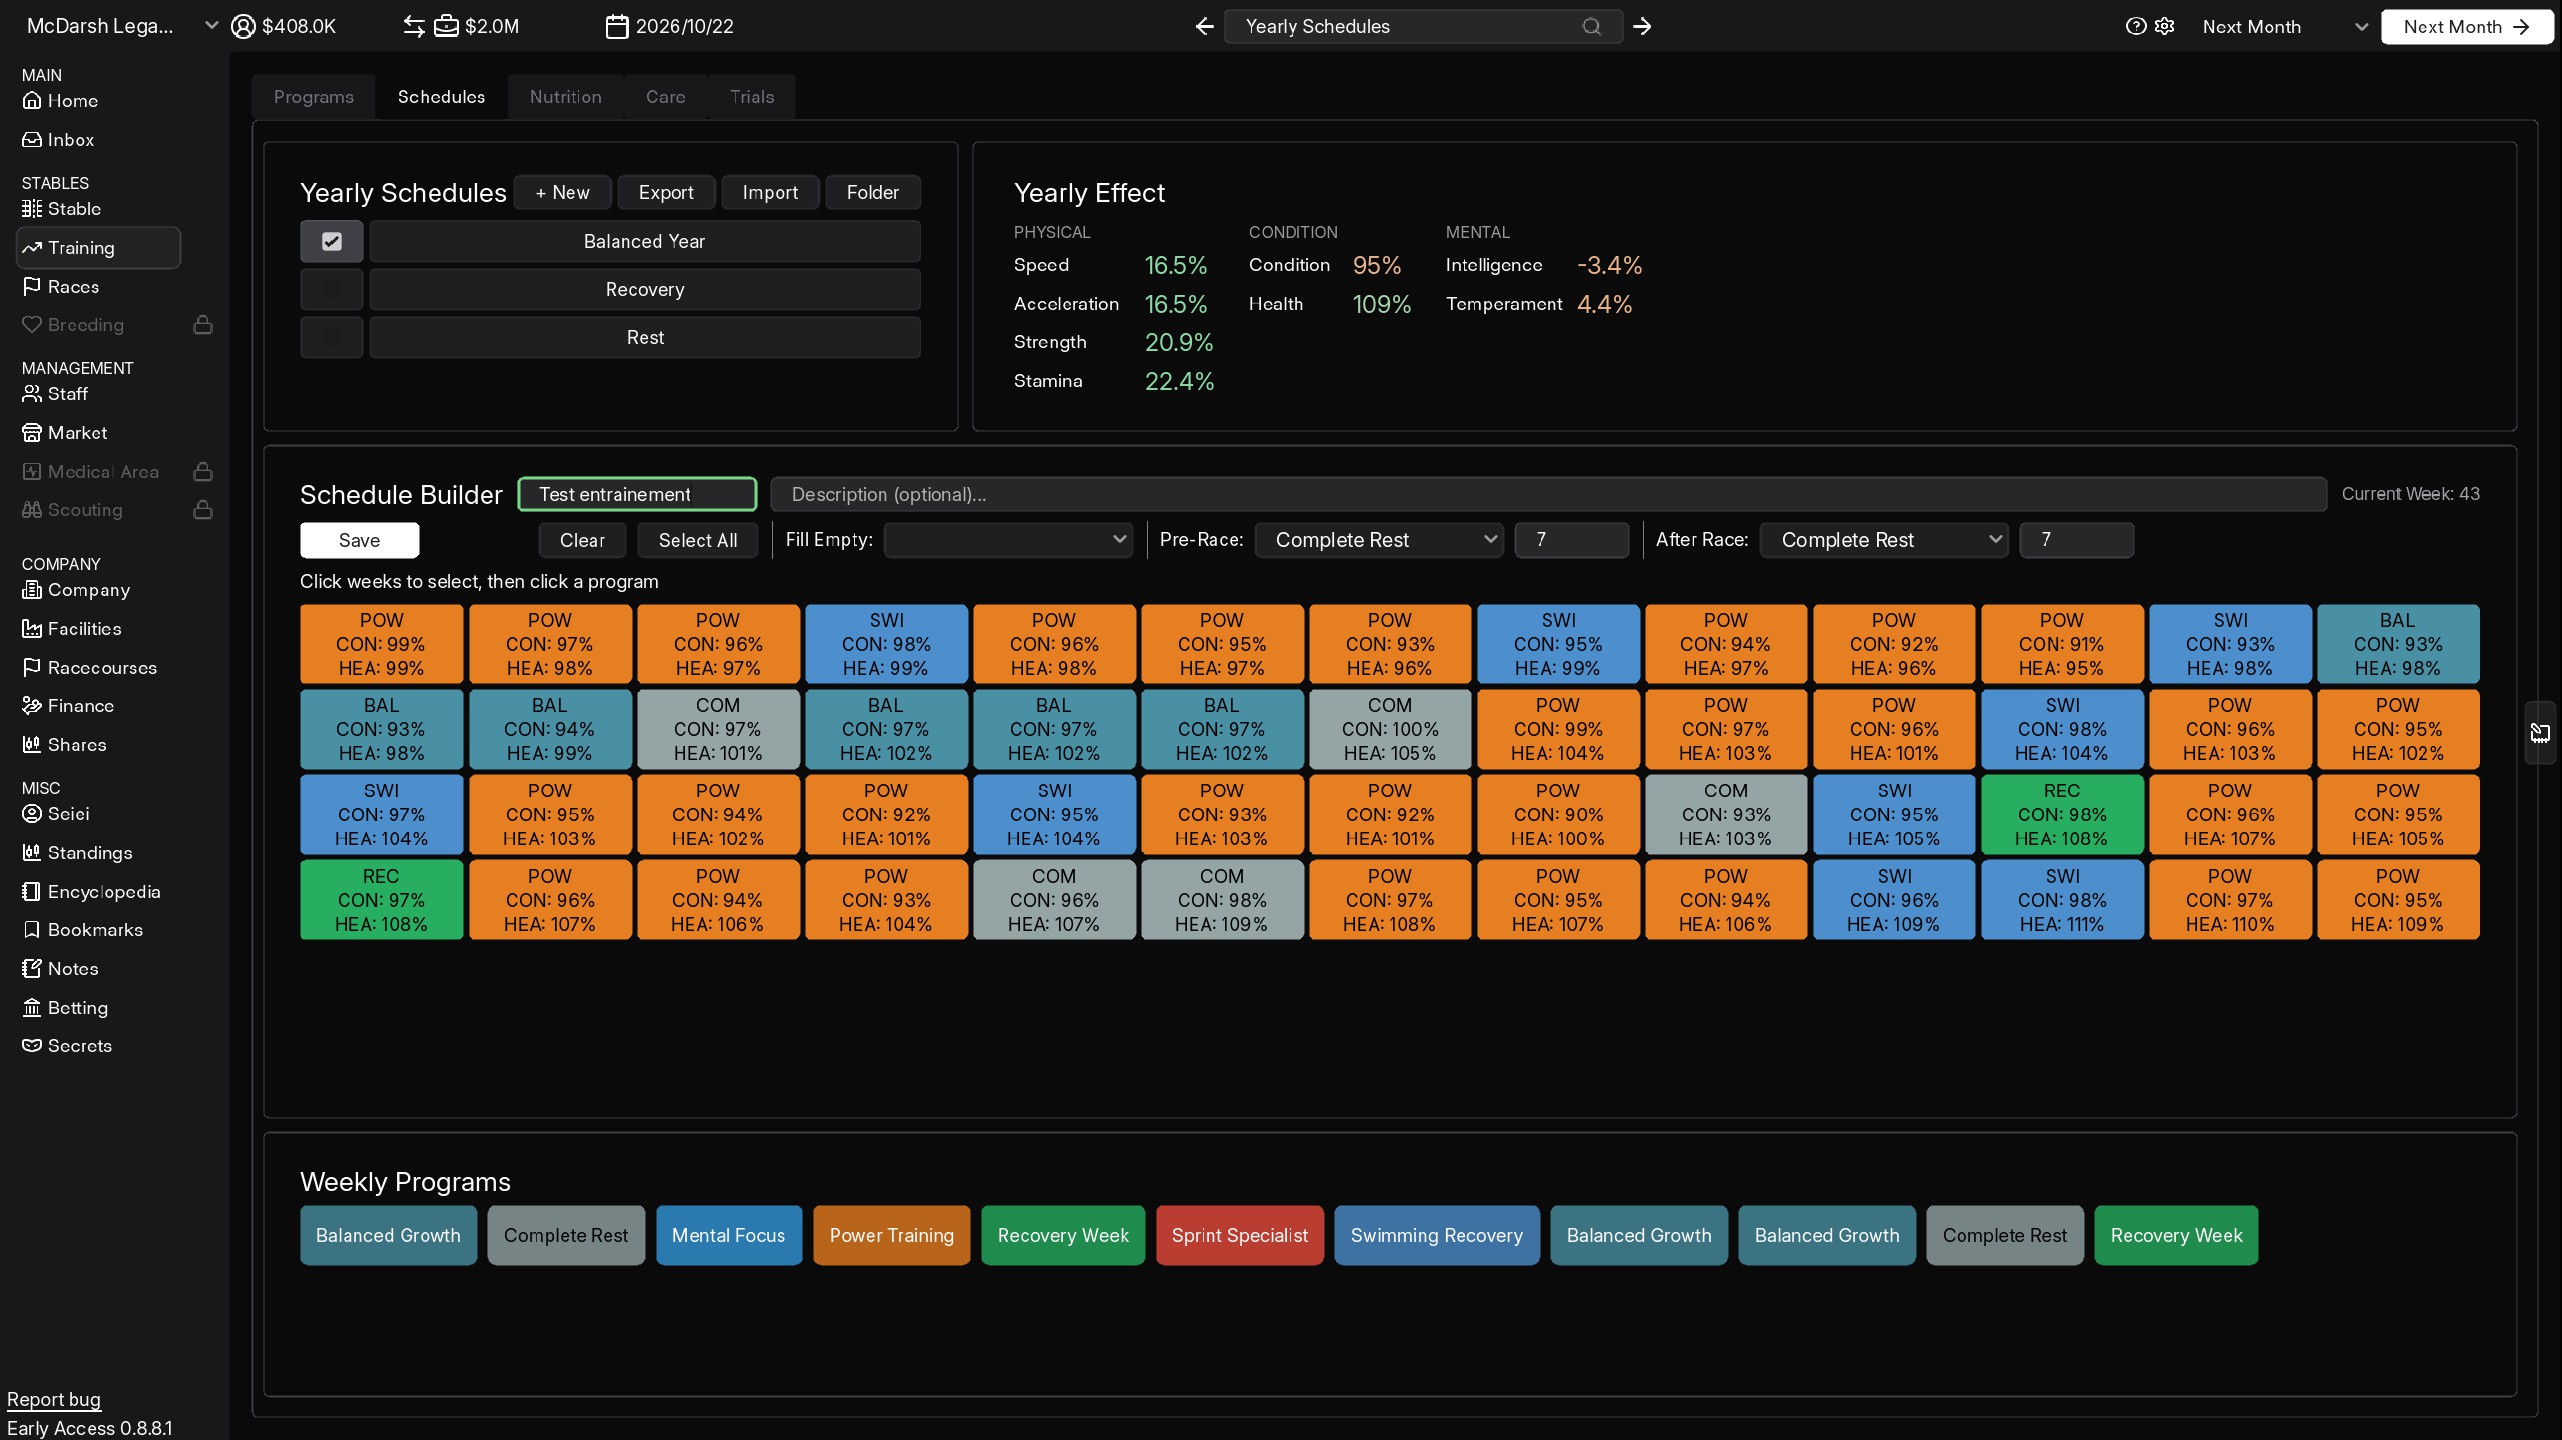Click the Description optional input field
Image resolution: width=2562 pixels, height=1440 pixels.
tap(1548, 494)
